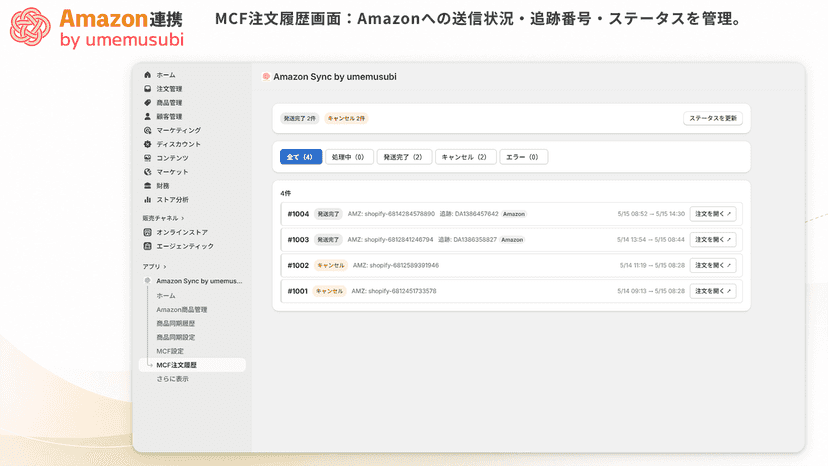
Task: Switch to the 全て (4) tab
Action: (x=300, y=157)
